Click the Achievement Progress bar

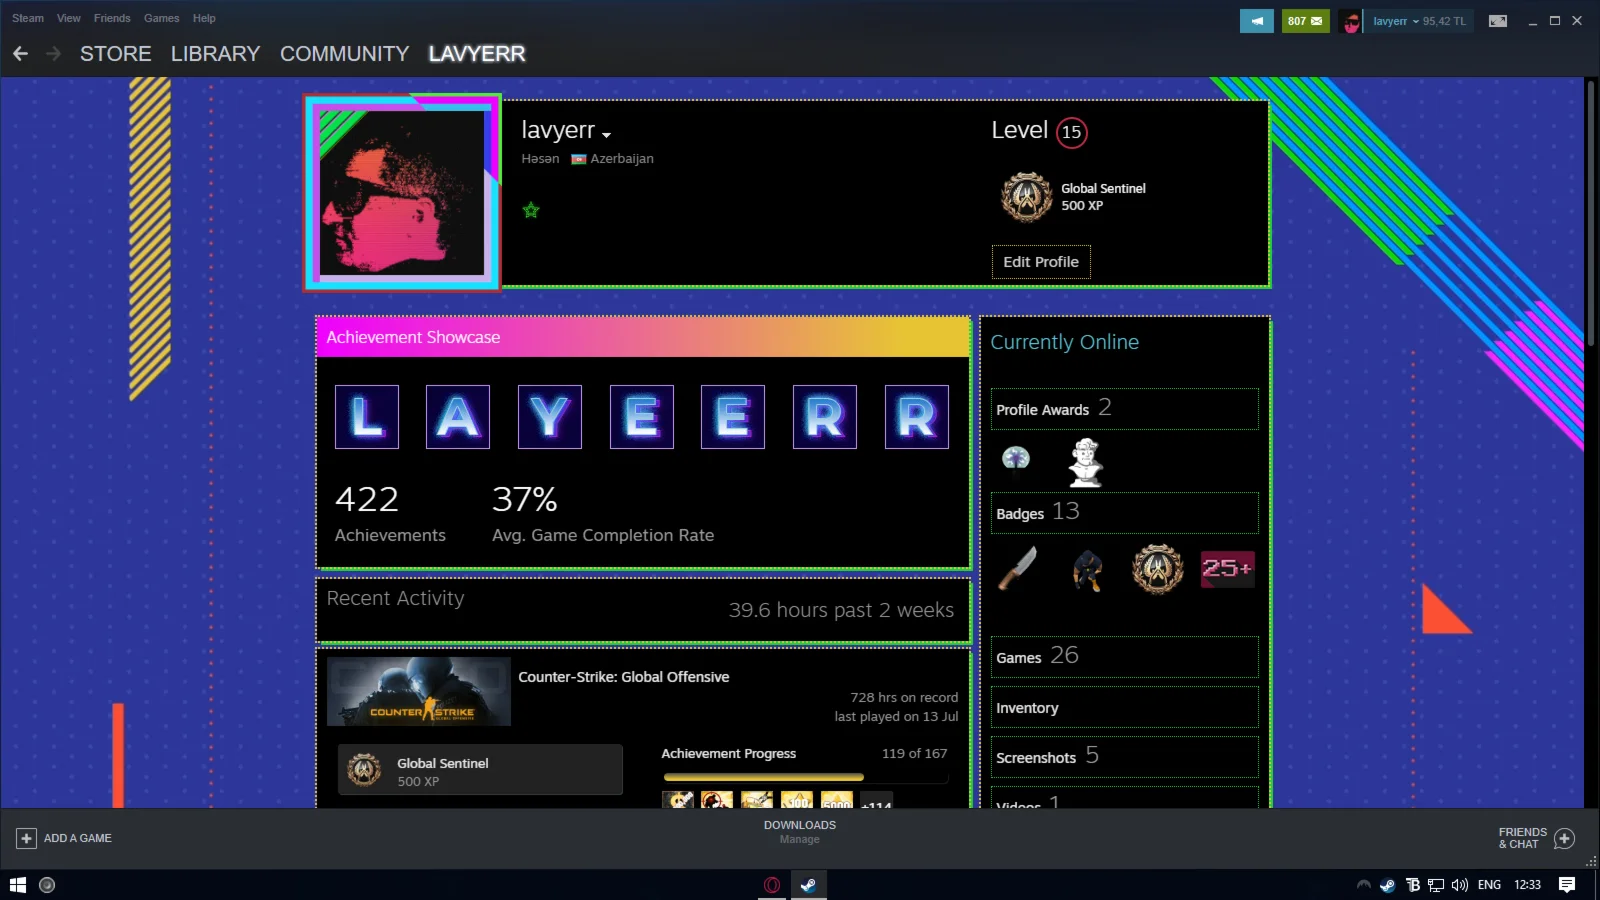click(805, 777)
